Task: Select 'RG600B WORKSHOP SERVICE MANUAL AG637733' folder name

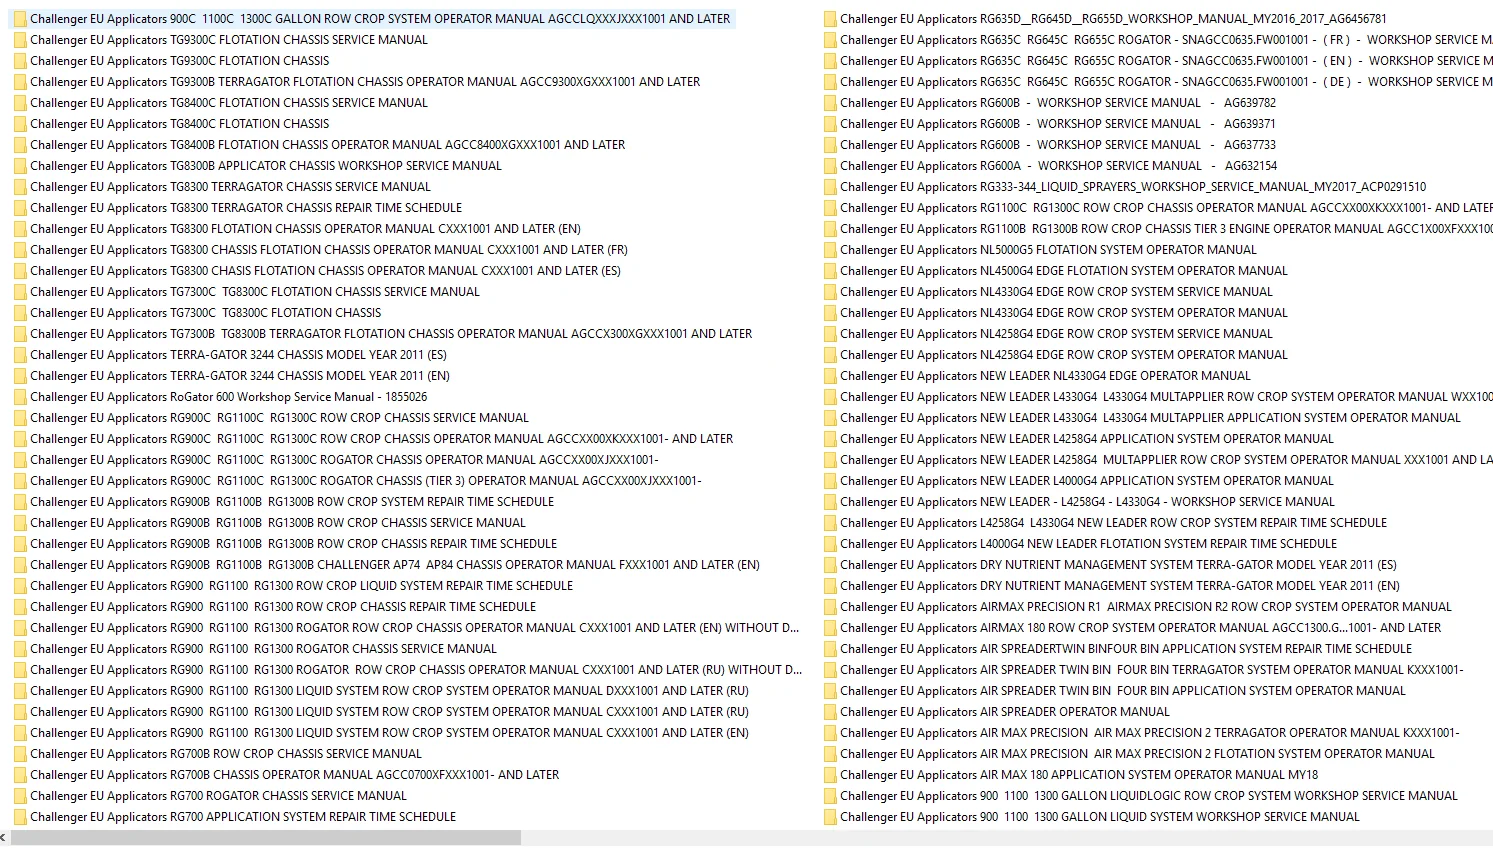Action: [1058, 145]
